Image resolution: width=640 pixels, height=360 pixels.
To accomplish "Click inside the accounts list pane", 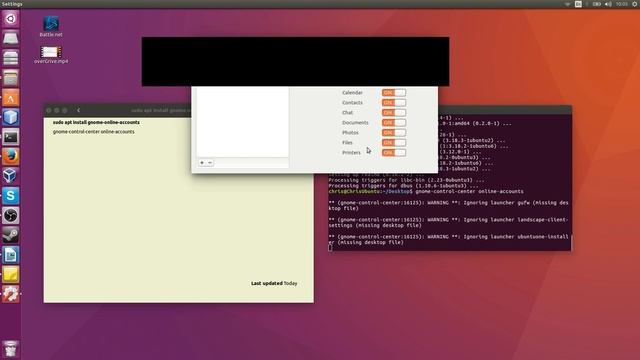I will [x=242, y=122].
